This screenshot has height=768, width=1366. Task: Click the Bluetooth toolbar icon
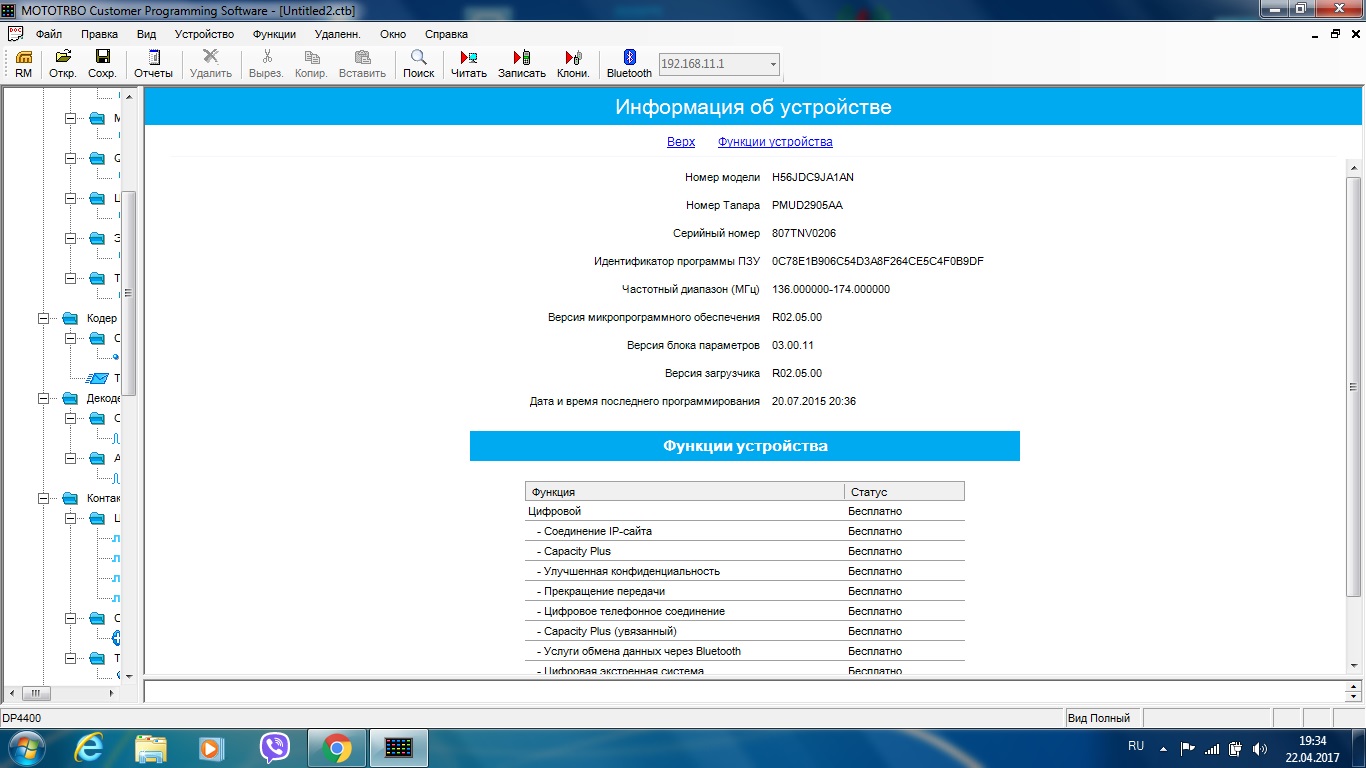point(629,64)
